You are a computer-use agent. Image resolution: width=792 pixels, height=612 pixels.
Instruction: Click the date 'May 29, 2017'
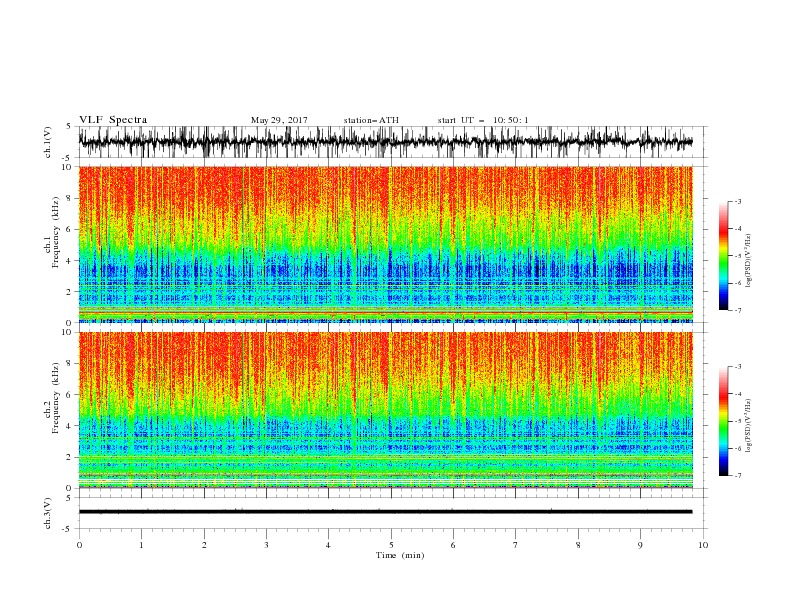click(279, 120)
